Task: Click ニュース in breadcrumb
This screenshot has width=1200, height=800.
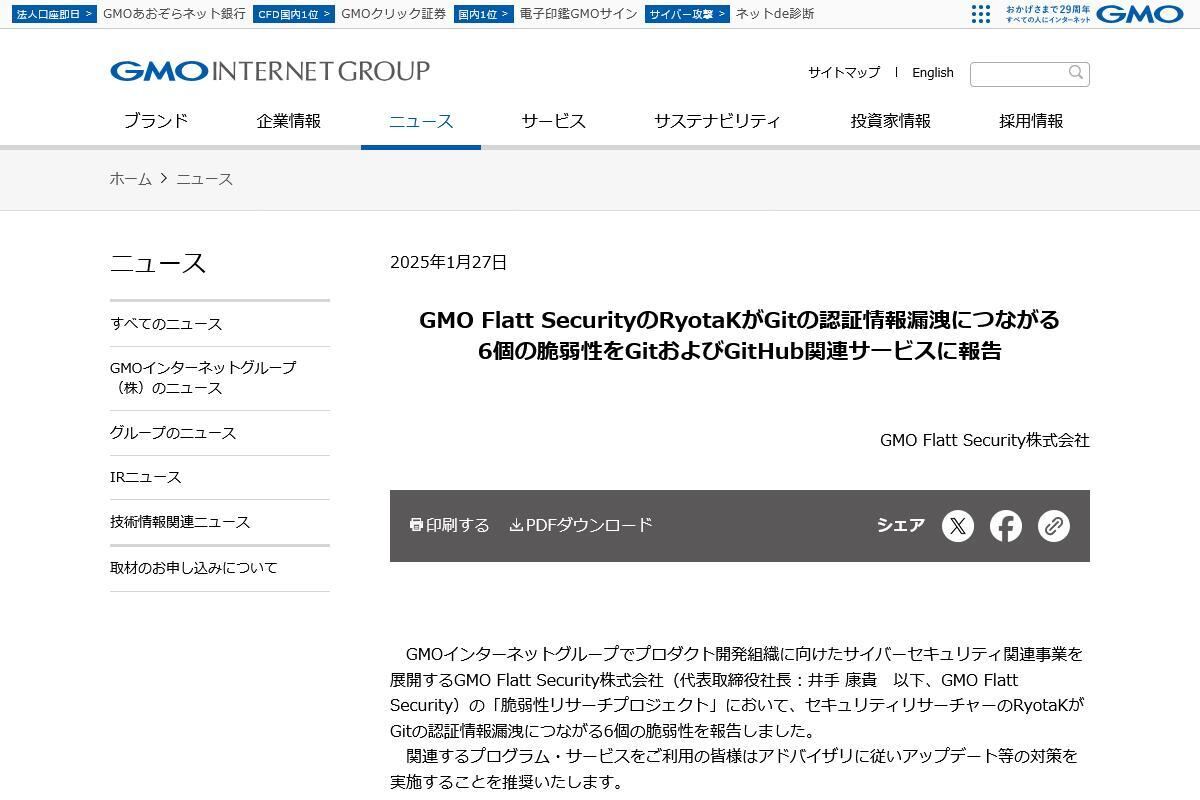Action: tap(205, 179)
